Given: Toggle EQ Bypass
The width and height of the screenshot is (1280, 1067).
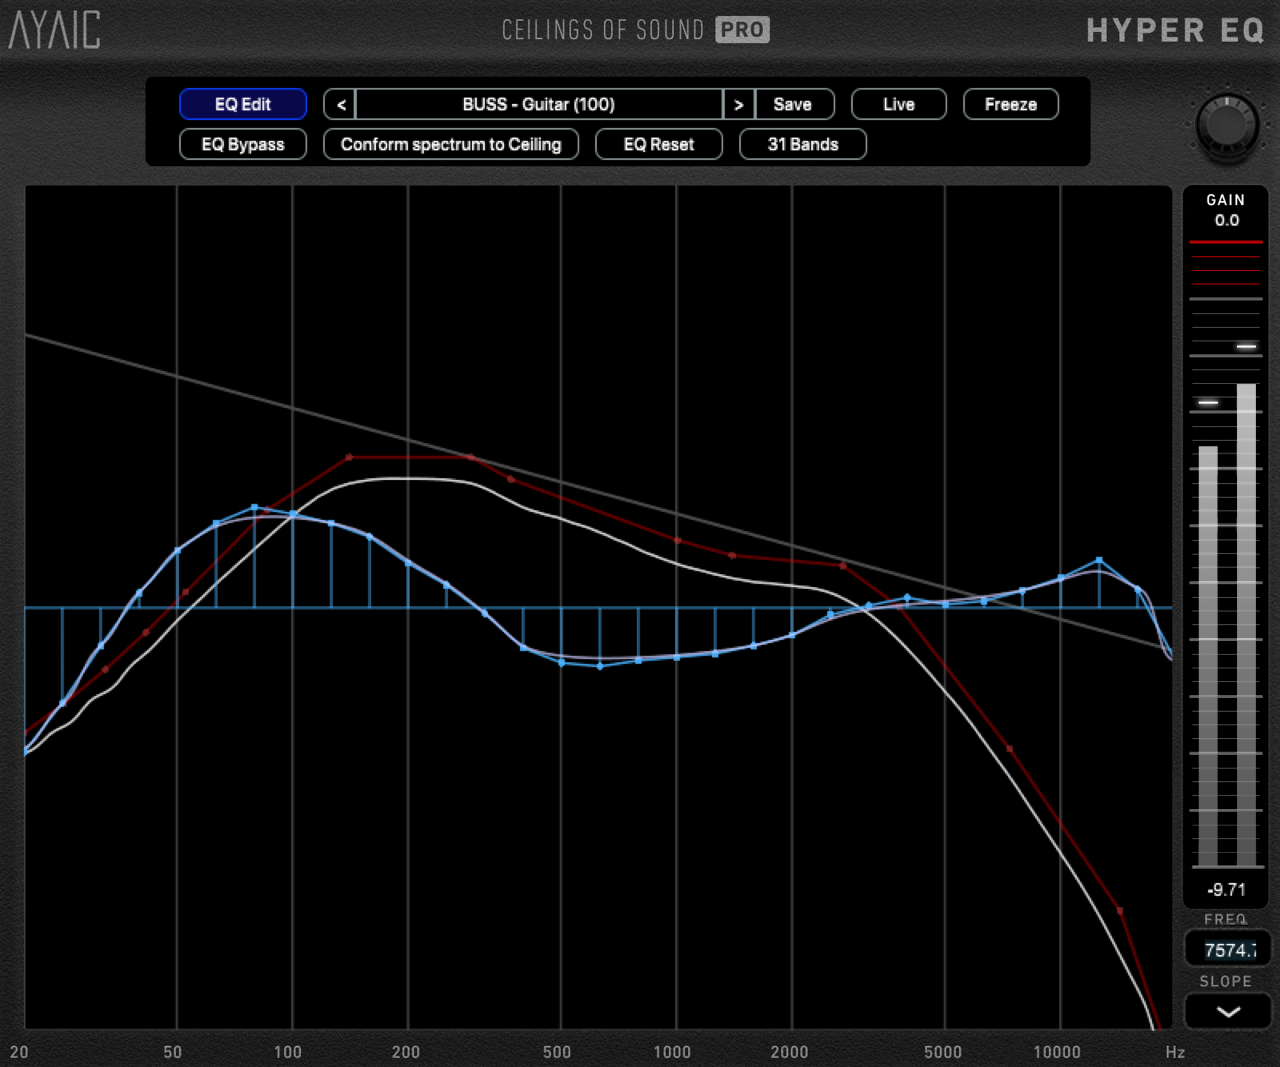Looking at the screenshot, I should [x=243, y=144].
